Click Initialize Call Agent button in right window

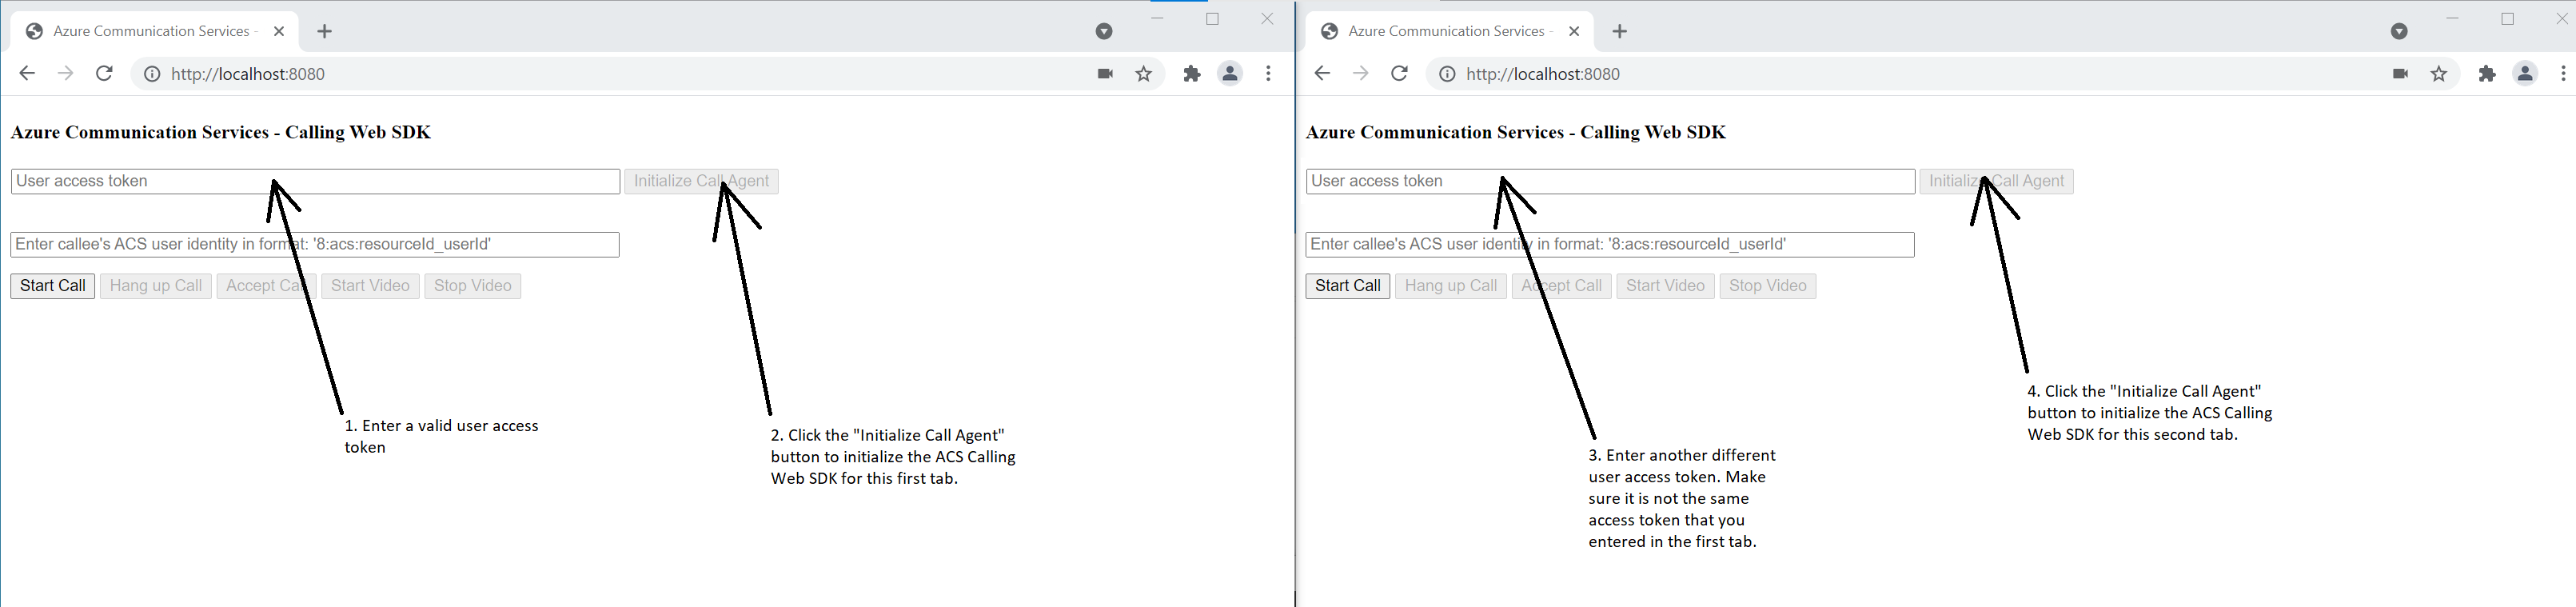click(x=1997, y=182)
